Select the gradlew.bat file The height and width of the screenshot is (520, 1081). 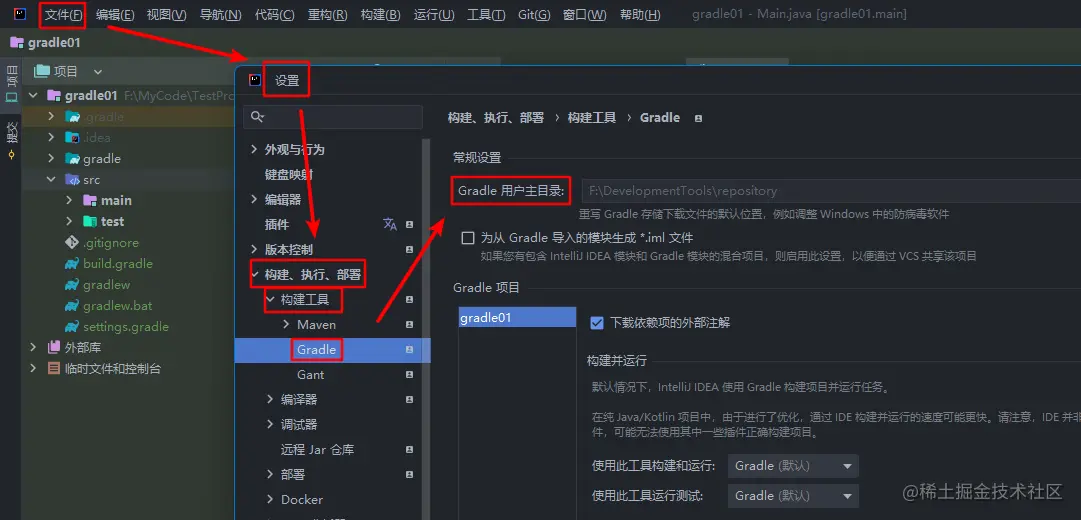click(x=117, y=306)
